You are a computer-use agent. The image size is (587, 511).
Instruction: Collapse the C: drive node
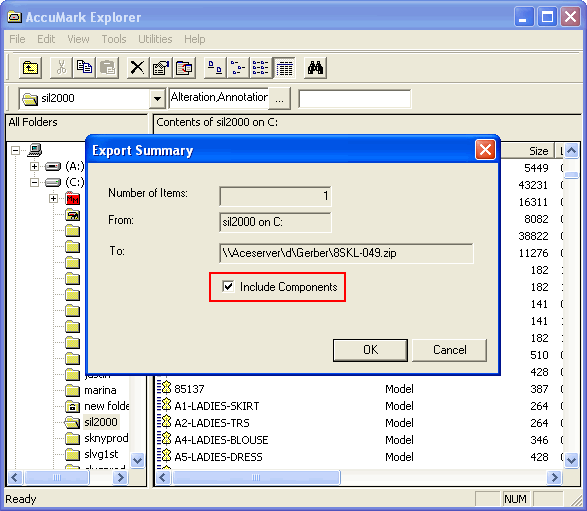coord(34,183)
